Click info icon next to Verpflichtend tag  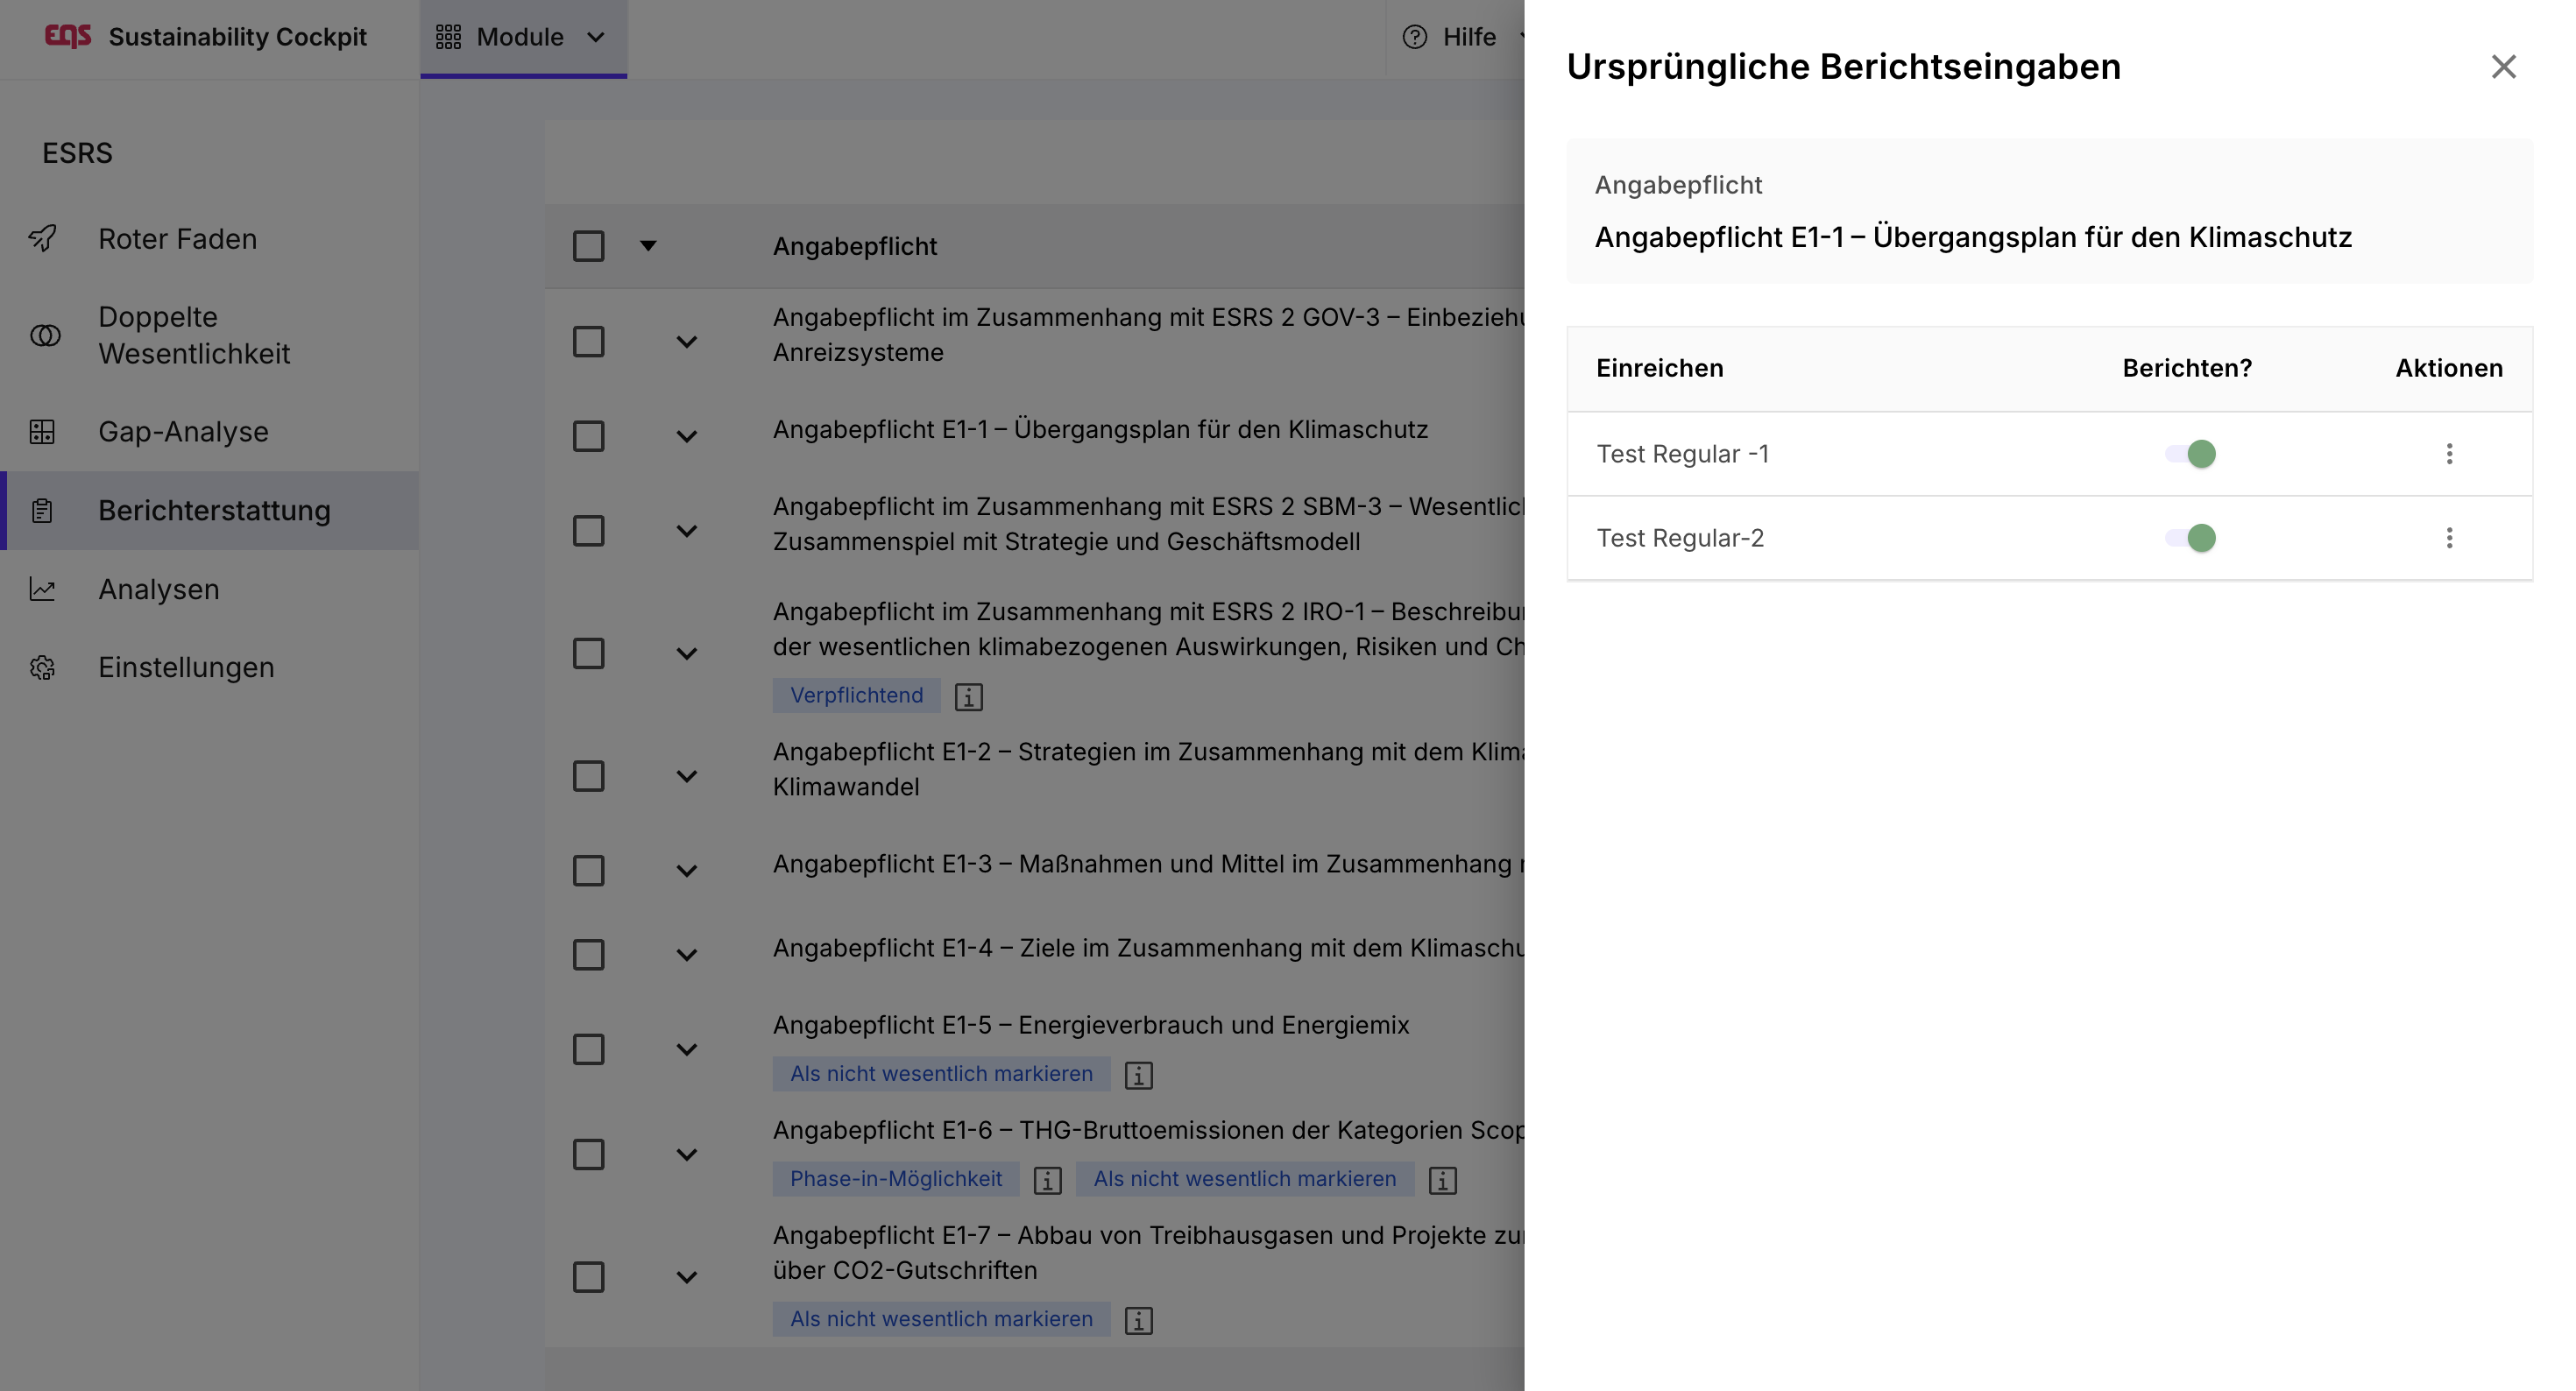(967, 696)
